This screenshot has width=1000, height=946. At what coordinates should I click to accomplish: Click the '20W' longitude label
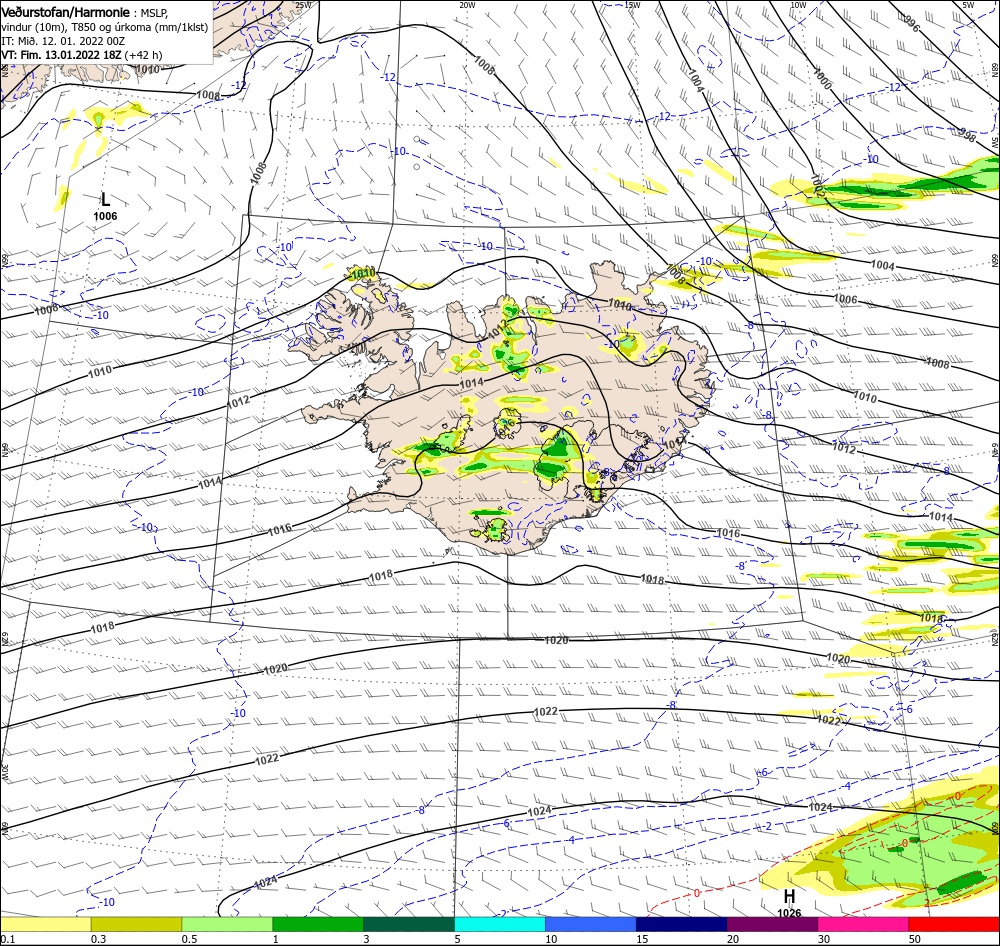click(x=467, y=5)
